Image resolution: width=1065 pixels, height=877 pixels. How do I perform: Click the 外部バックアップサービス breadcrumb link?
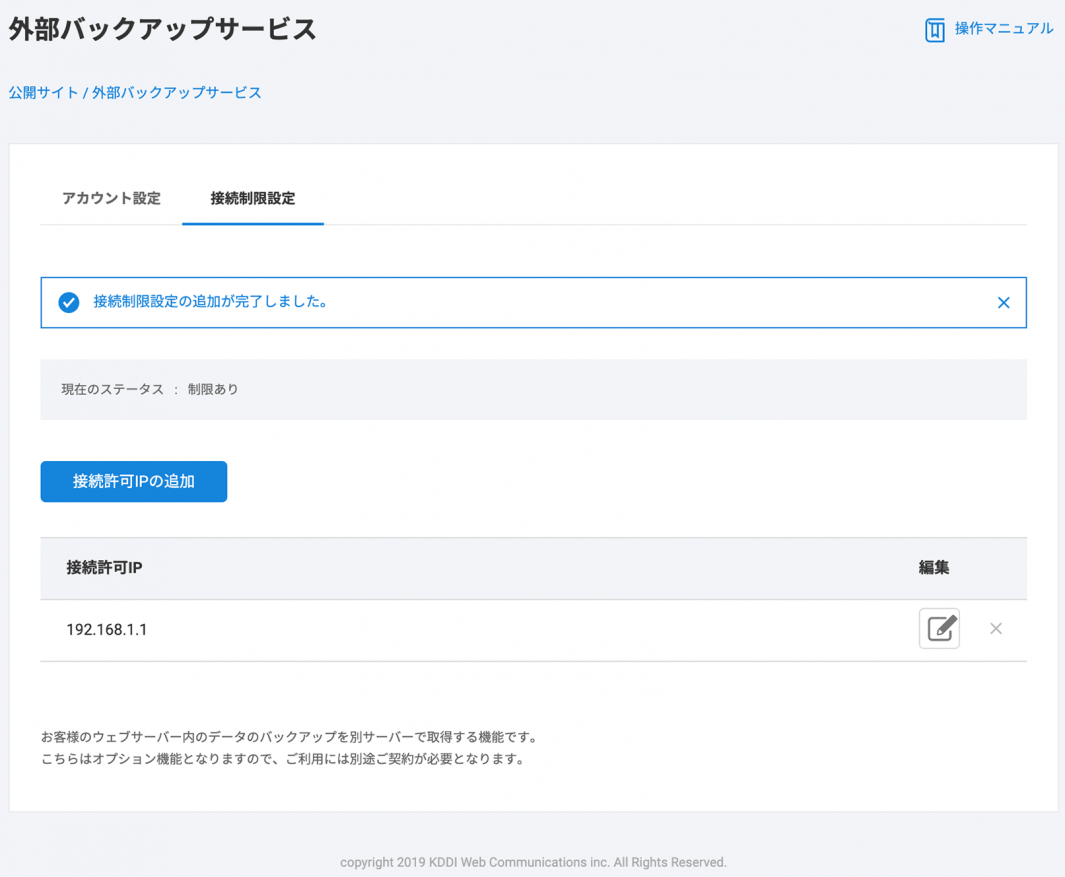click(x=177, y=93)
